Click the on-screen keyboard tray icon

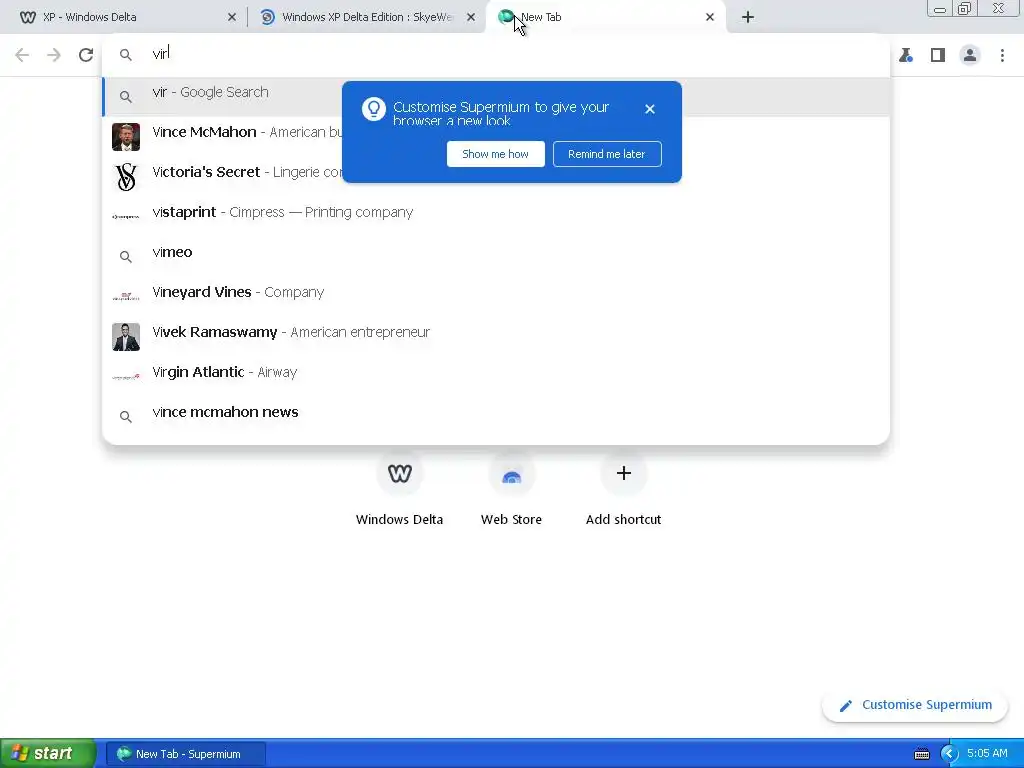point(921,754)
